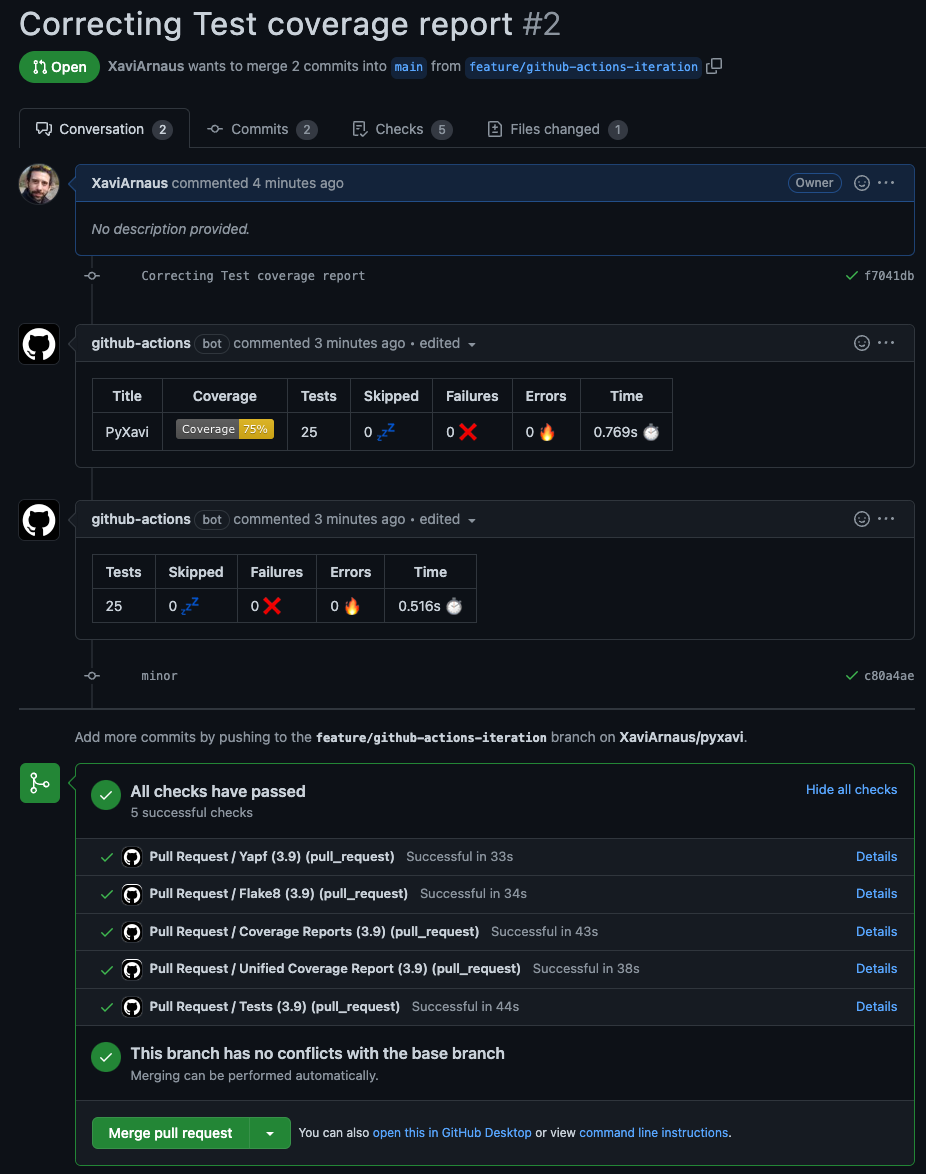Add reaction to coverage bot comment
Screen dimensions: 926x1174
(862, 343)
